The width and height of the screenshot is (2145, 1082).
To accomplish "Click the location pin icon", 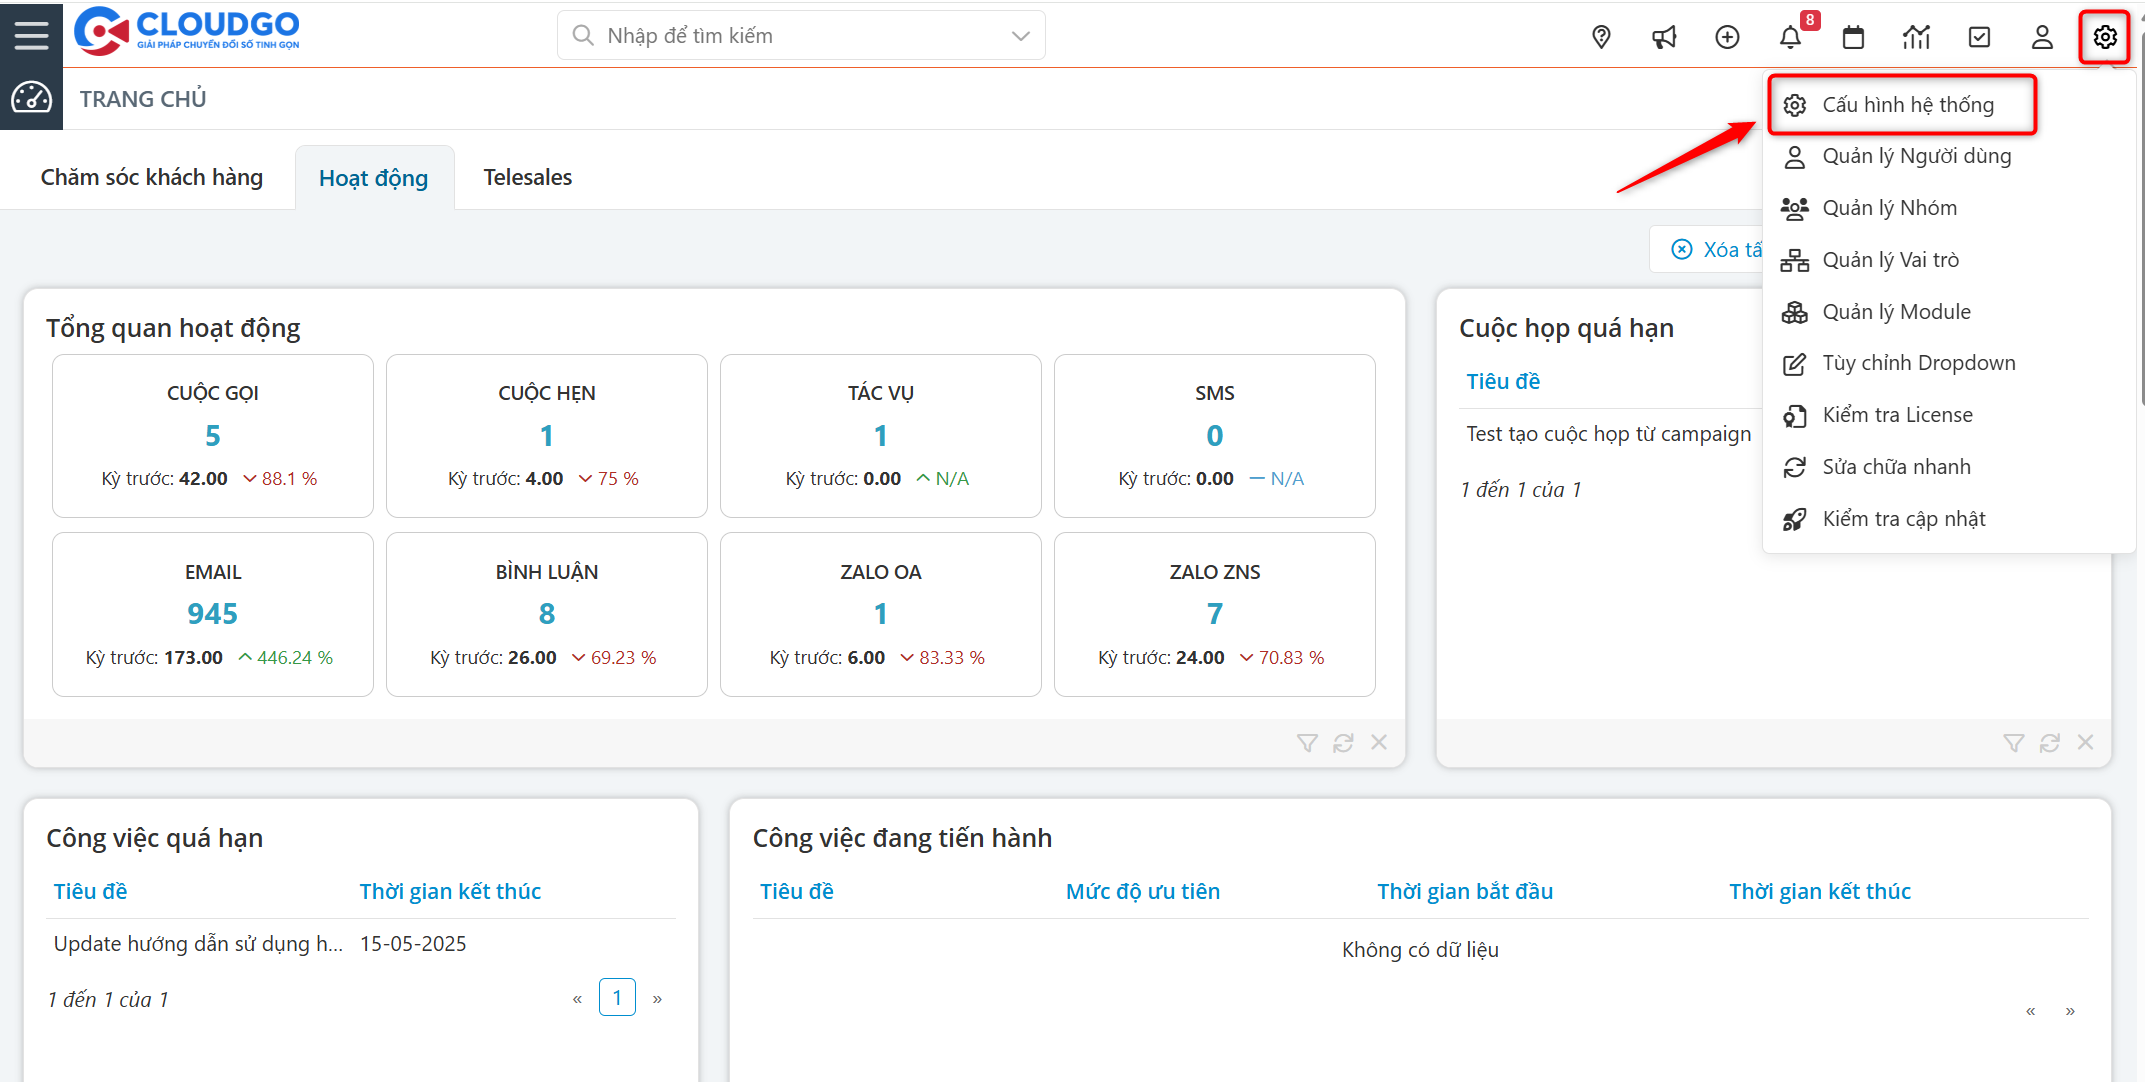I will pos(1601,37).
